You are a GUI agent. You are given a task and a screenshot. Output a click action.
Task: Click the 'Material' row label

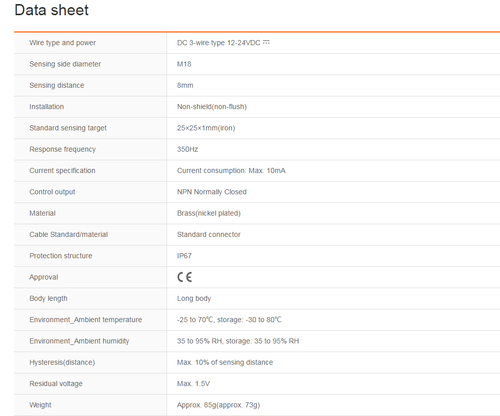[x=42, y=213]
